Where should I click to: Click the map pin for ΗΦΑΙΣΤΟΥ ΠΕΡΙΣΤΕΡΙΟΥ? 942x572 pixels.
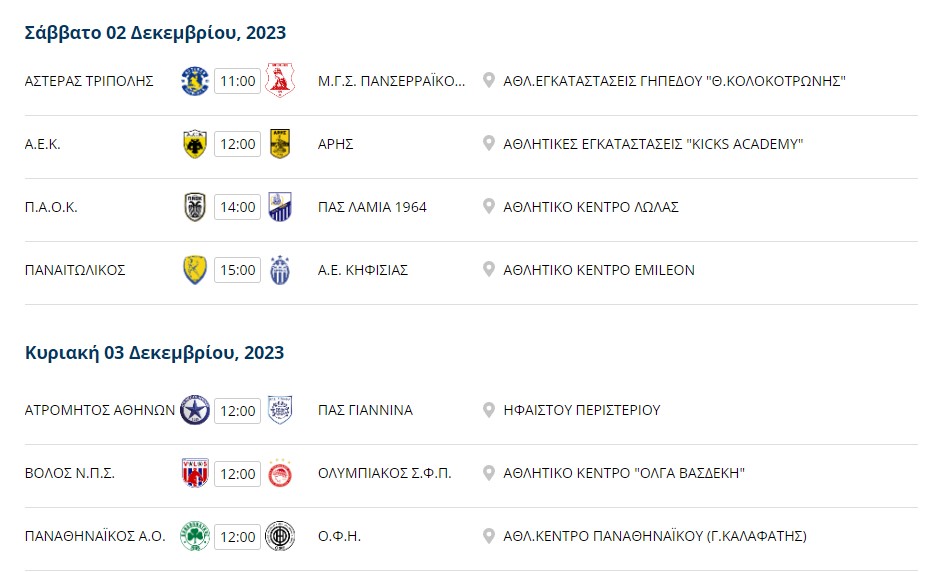pyautogui.click(x=489, y=410)
